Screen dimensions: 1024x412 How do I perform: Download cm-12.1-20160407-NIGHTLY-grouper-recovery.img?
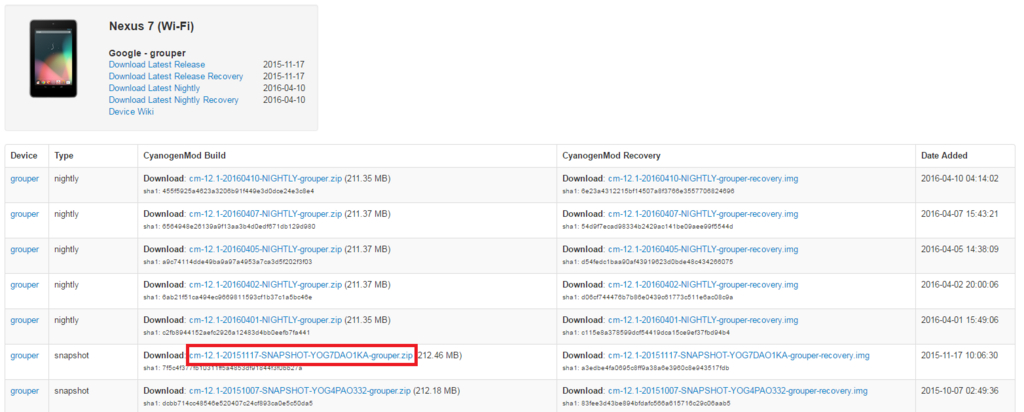tap(703, 214)
